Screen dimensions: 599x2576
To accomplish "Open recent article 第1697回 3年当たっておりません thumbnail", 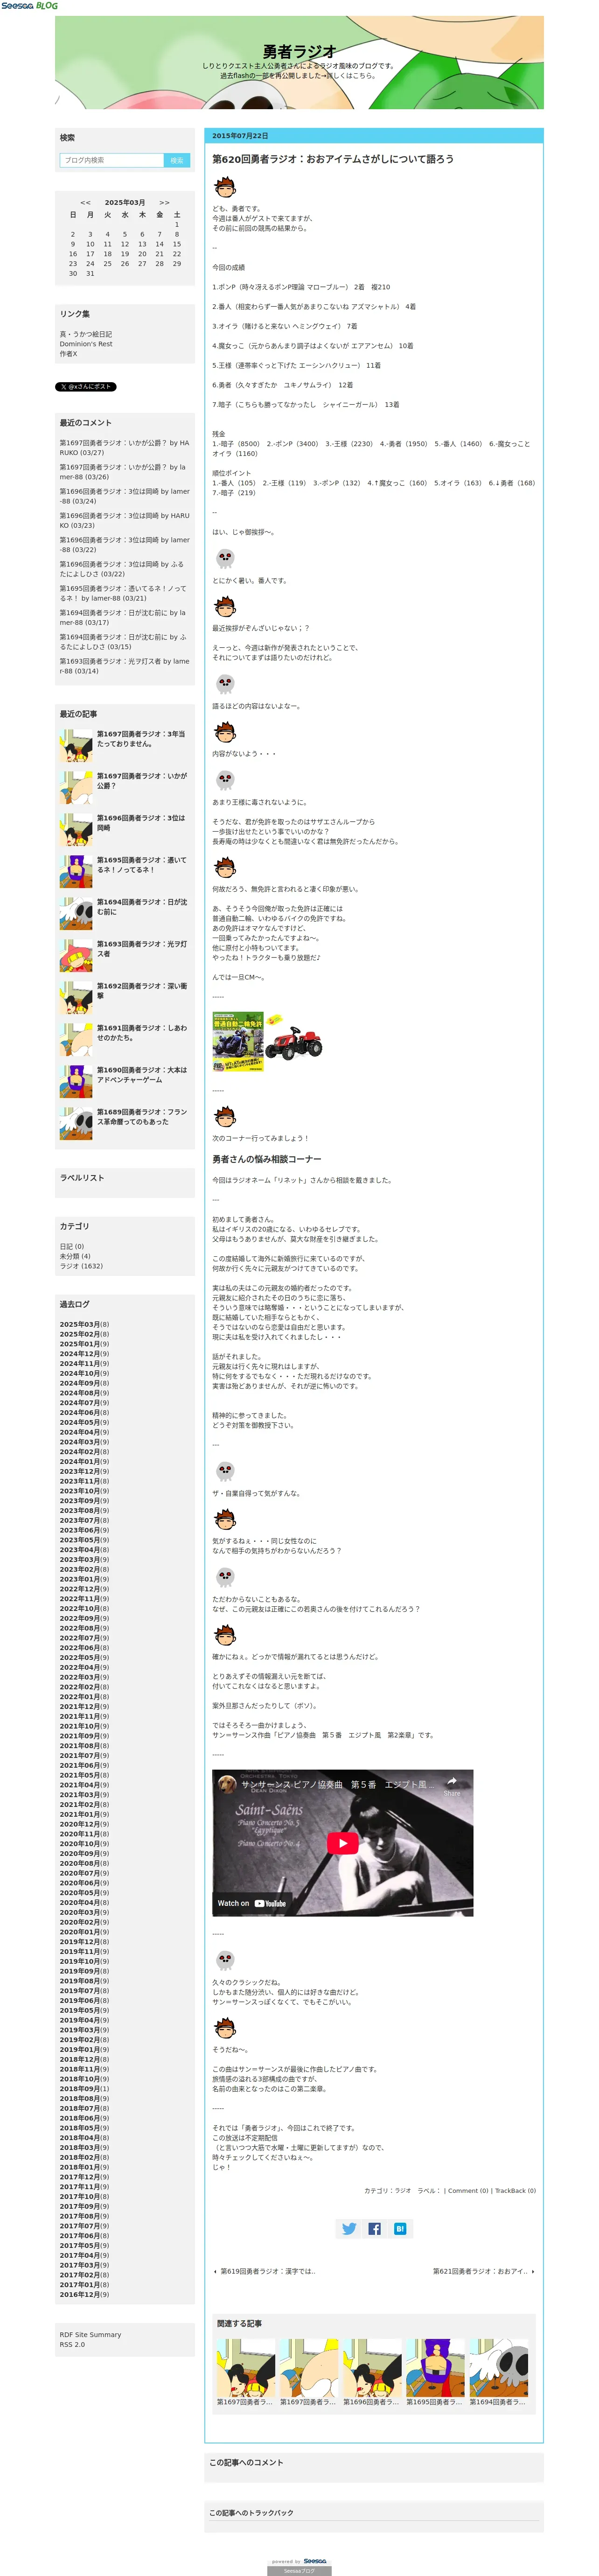I will (76, 746).
